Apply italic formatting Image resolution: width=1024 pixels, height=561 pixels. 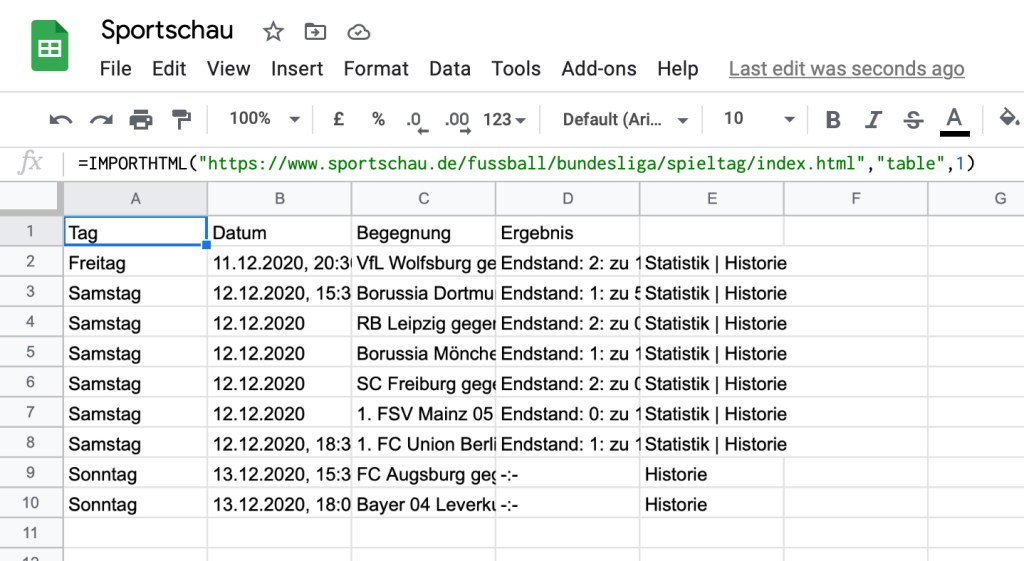point(873,120)
